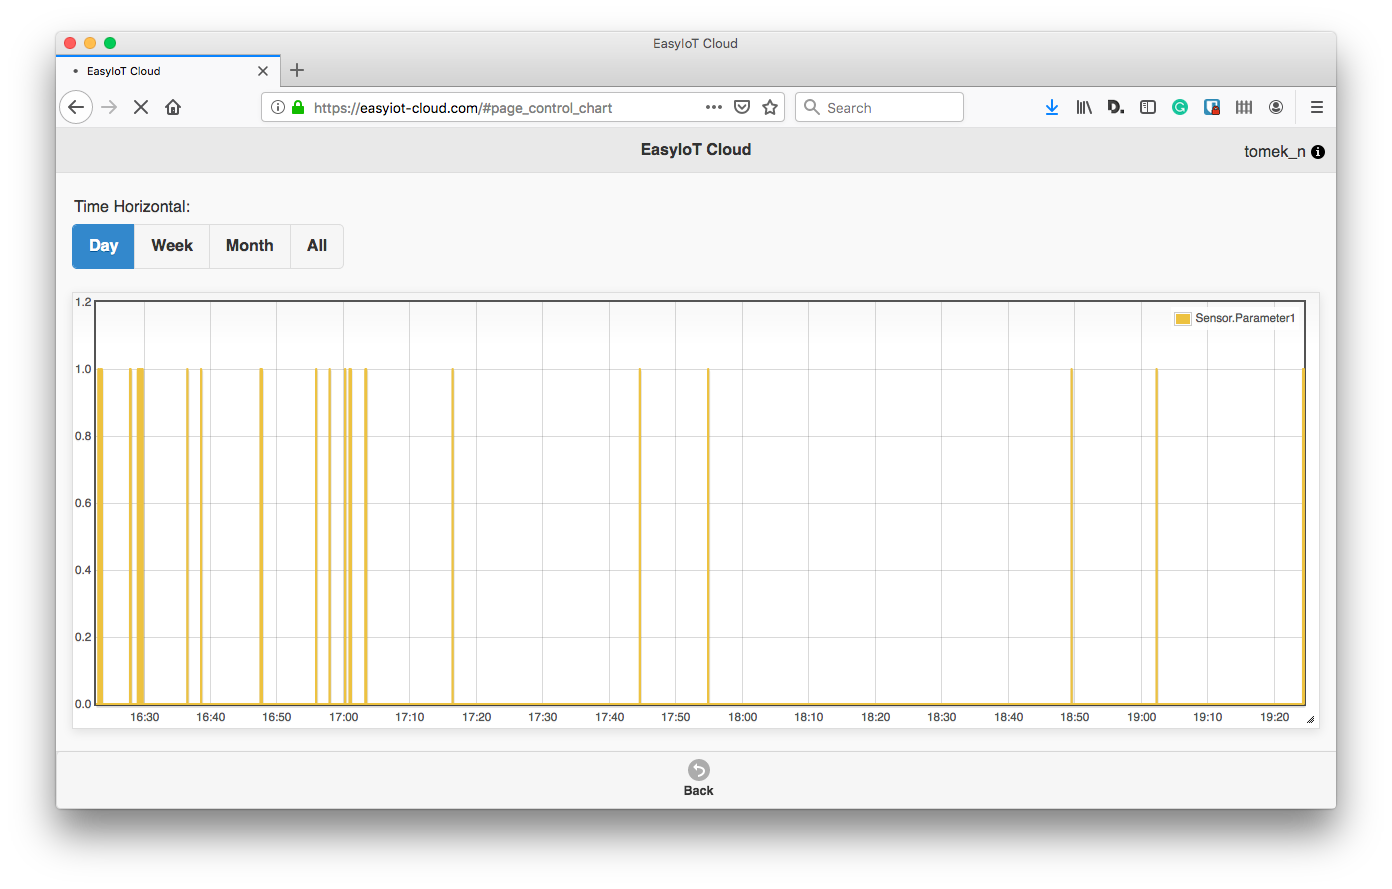Open the Library bookmarks icon

pos(1084,107)
